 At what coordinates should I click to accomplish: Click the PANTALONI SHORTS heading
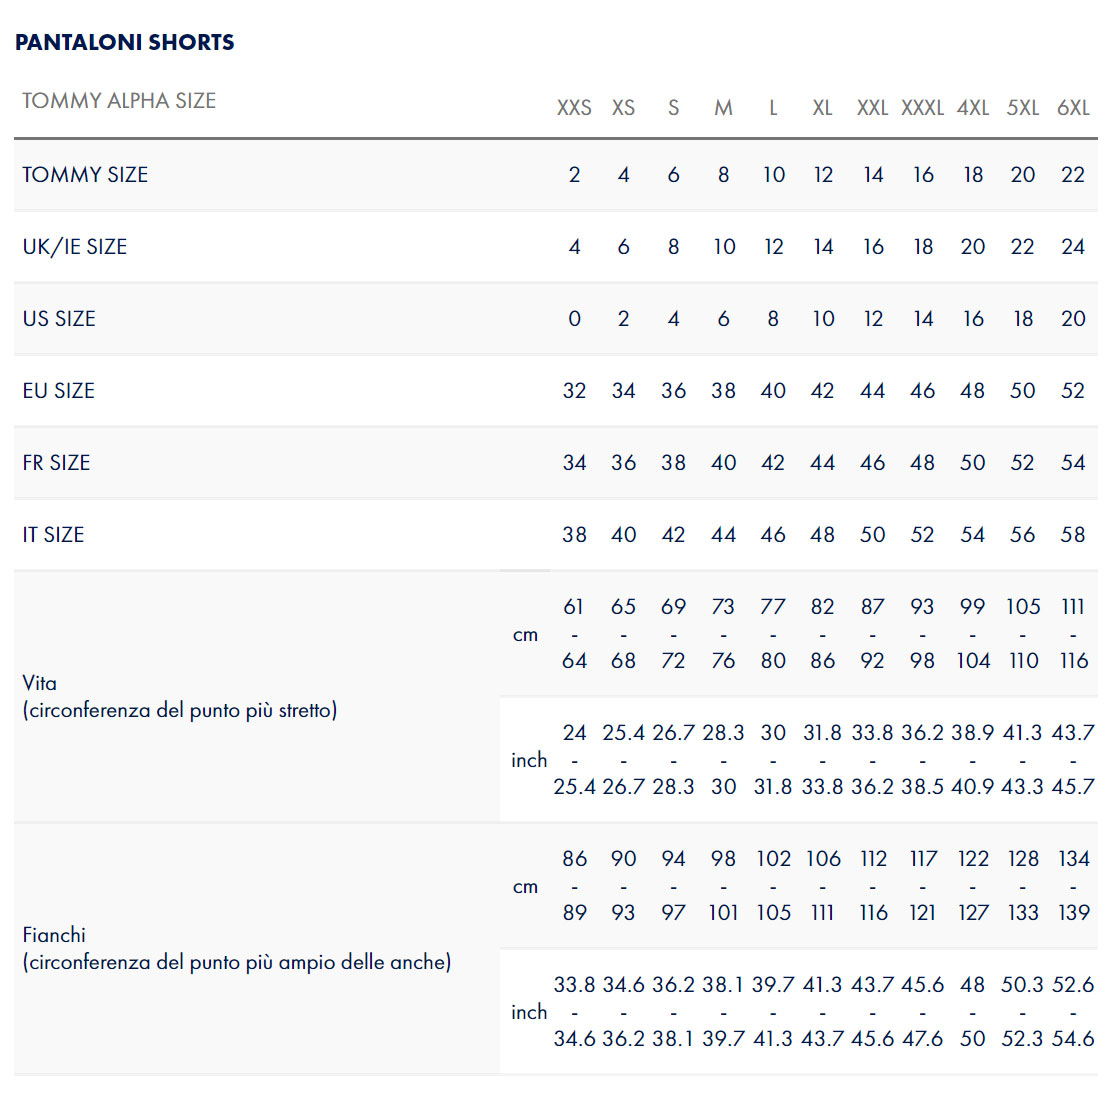pos(125,43)
